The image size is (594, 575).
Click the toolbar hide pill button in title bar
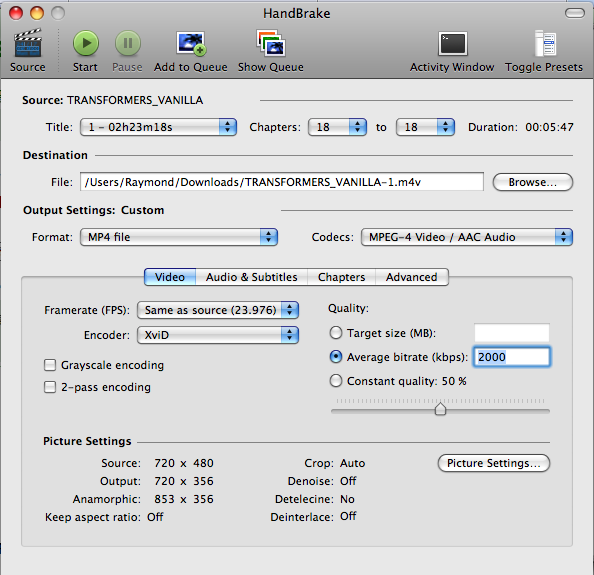pyautogui.click(x=575, y=13)
